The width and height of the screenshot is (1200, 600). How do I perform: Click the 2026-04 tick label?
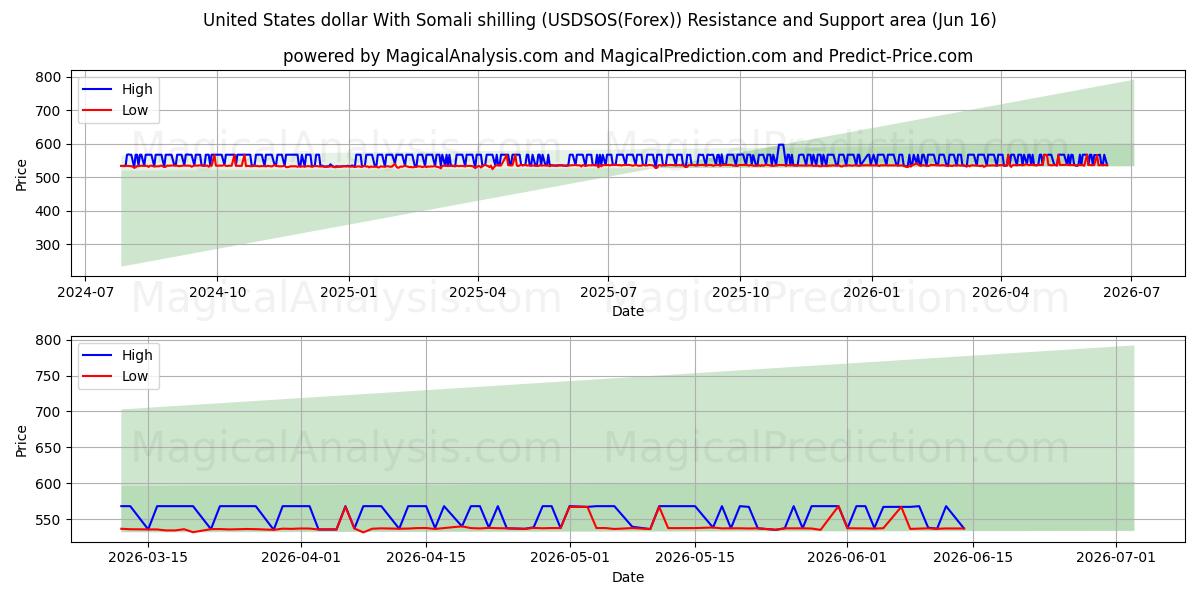tap(1001, 293)
